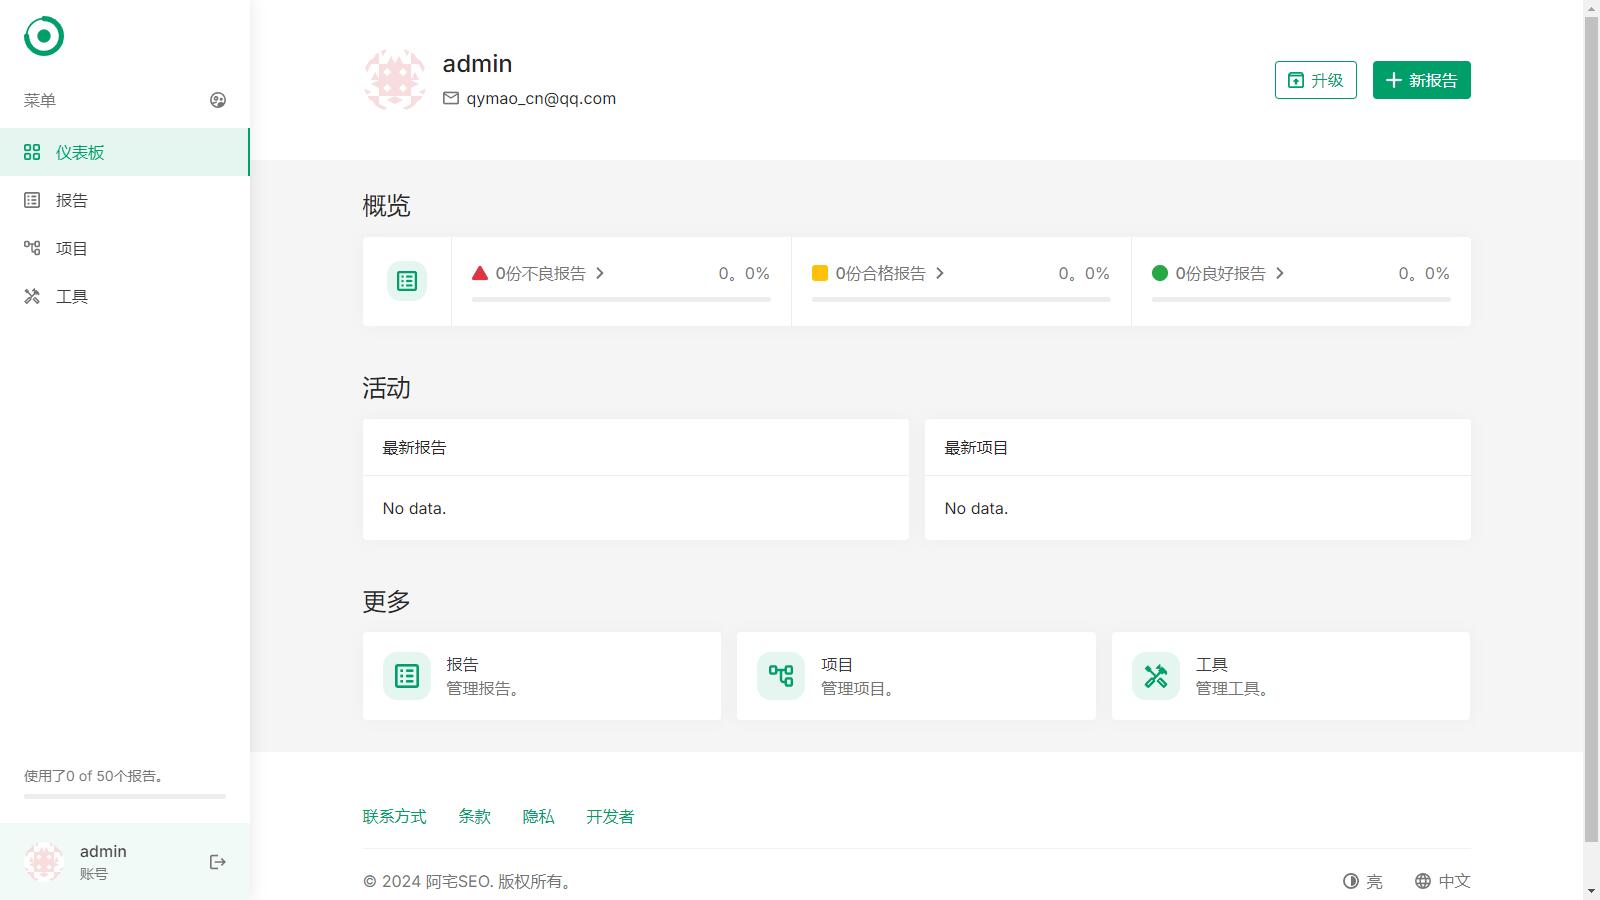
Task: Toggle the 亮 light theme switch
Action: coord(1363,881)
